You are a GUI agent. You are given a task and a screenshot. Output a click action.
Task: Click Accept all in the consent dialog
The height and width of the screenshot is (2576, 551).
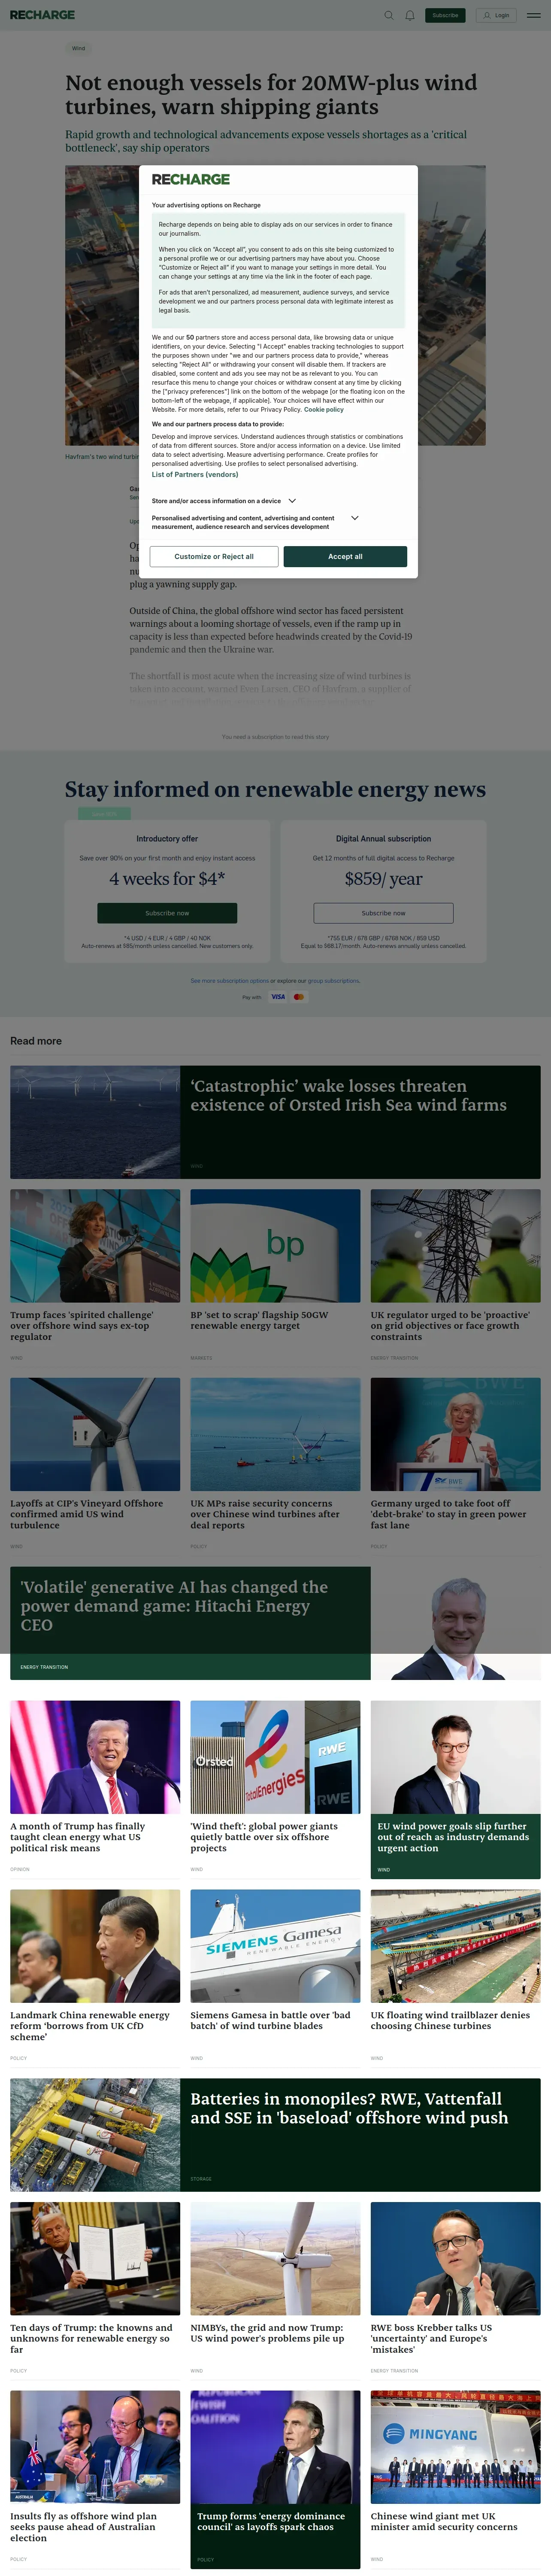pyautogui.click(x=345, y=557)
